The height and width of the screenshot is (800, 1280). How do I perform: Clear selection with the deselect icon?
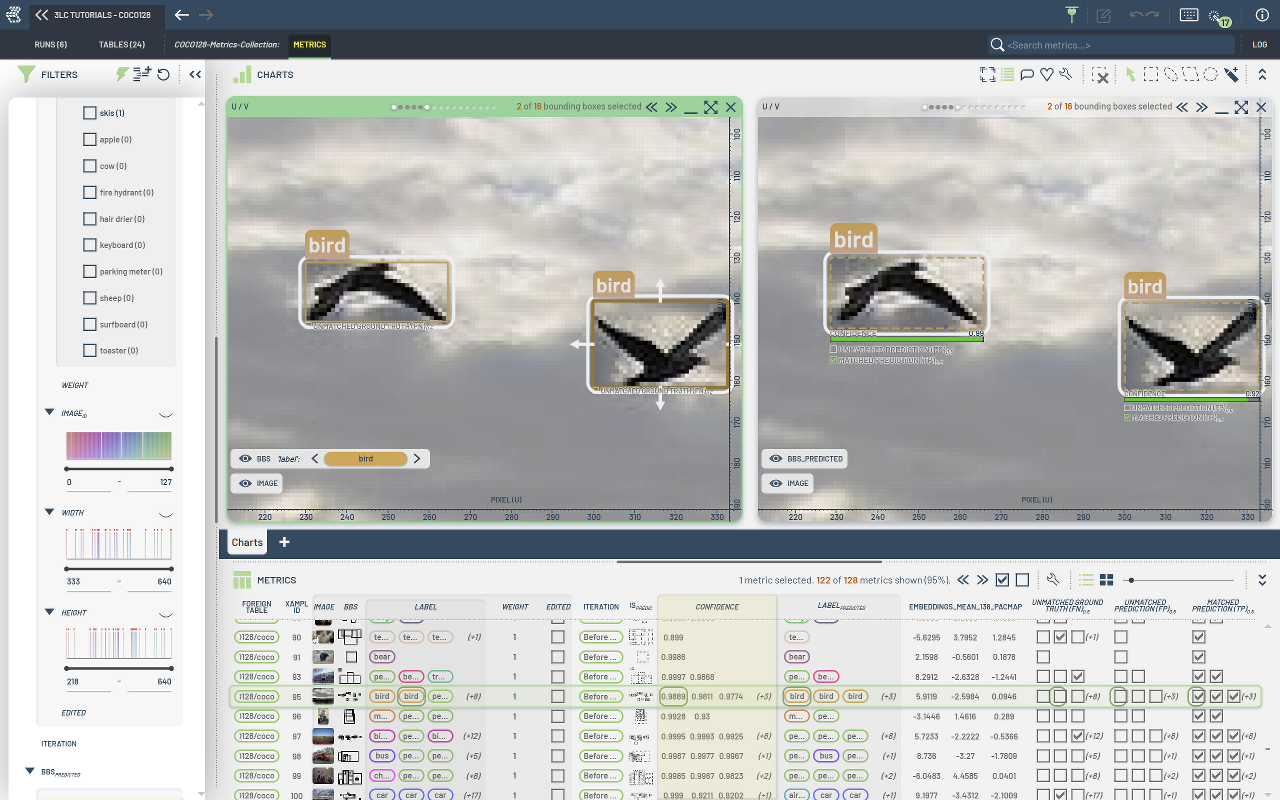1099,75
